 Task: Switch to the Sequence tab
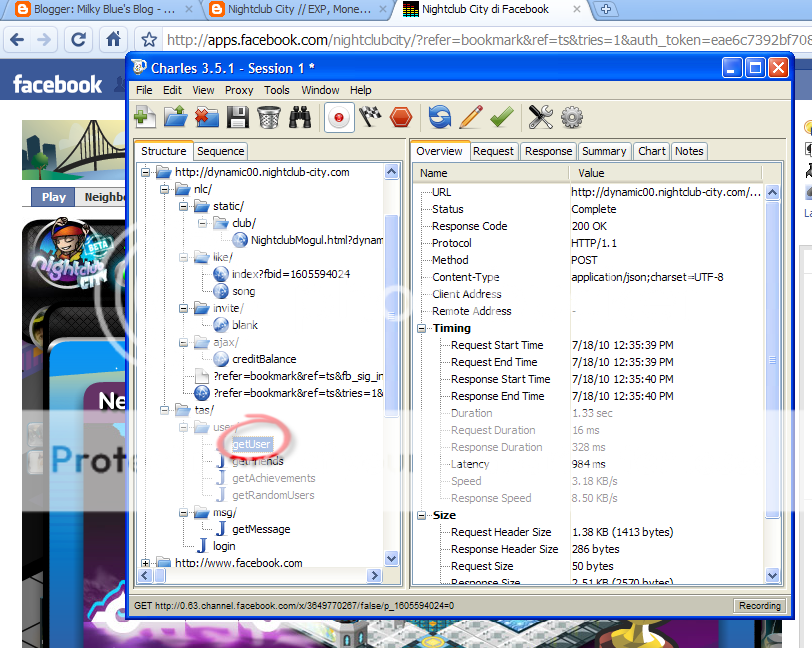[221, 151]
